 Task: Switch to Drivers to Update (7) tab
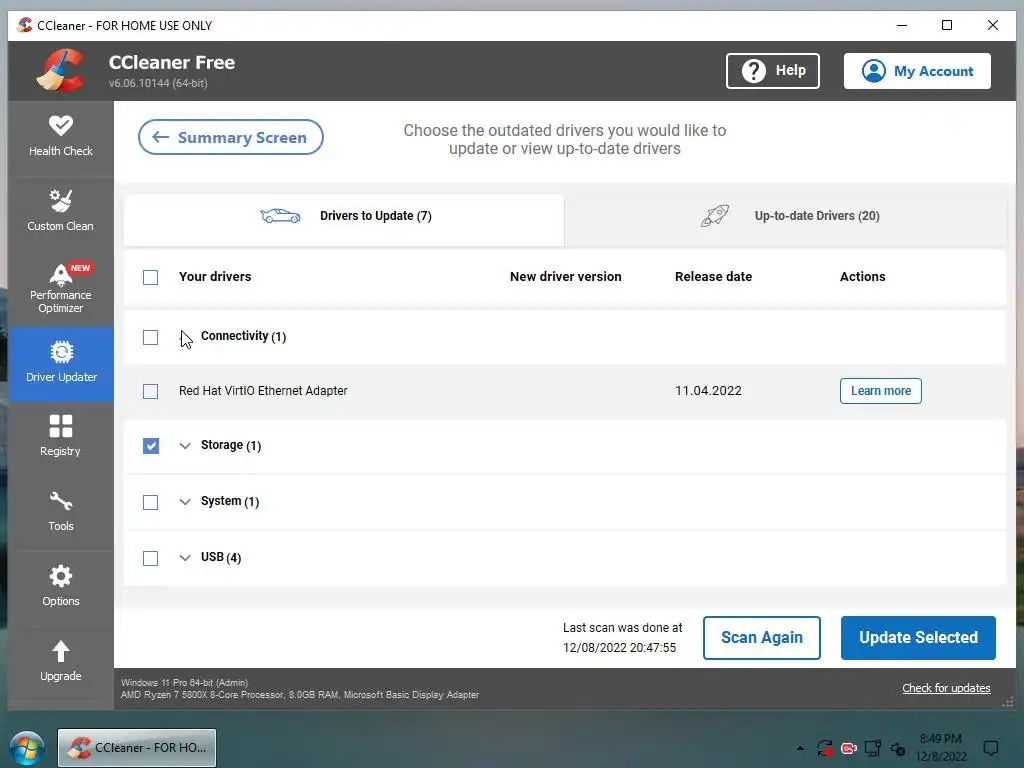pos(344,219)
